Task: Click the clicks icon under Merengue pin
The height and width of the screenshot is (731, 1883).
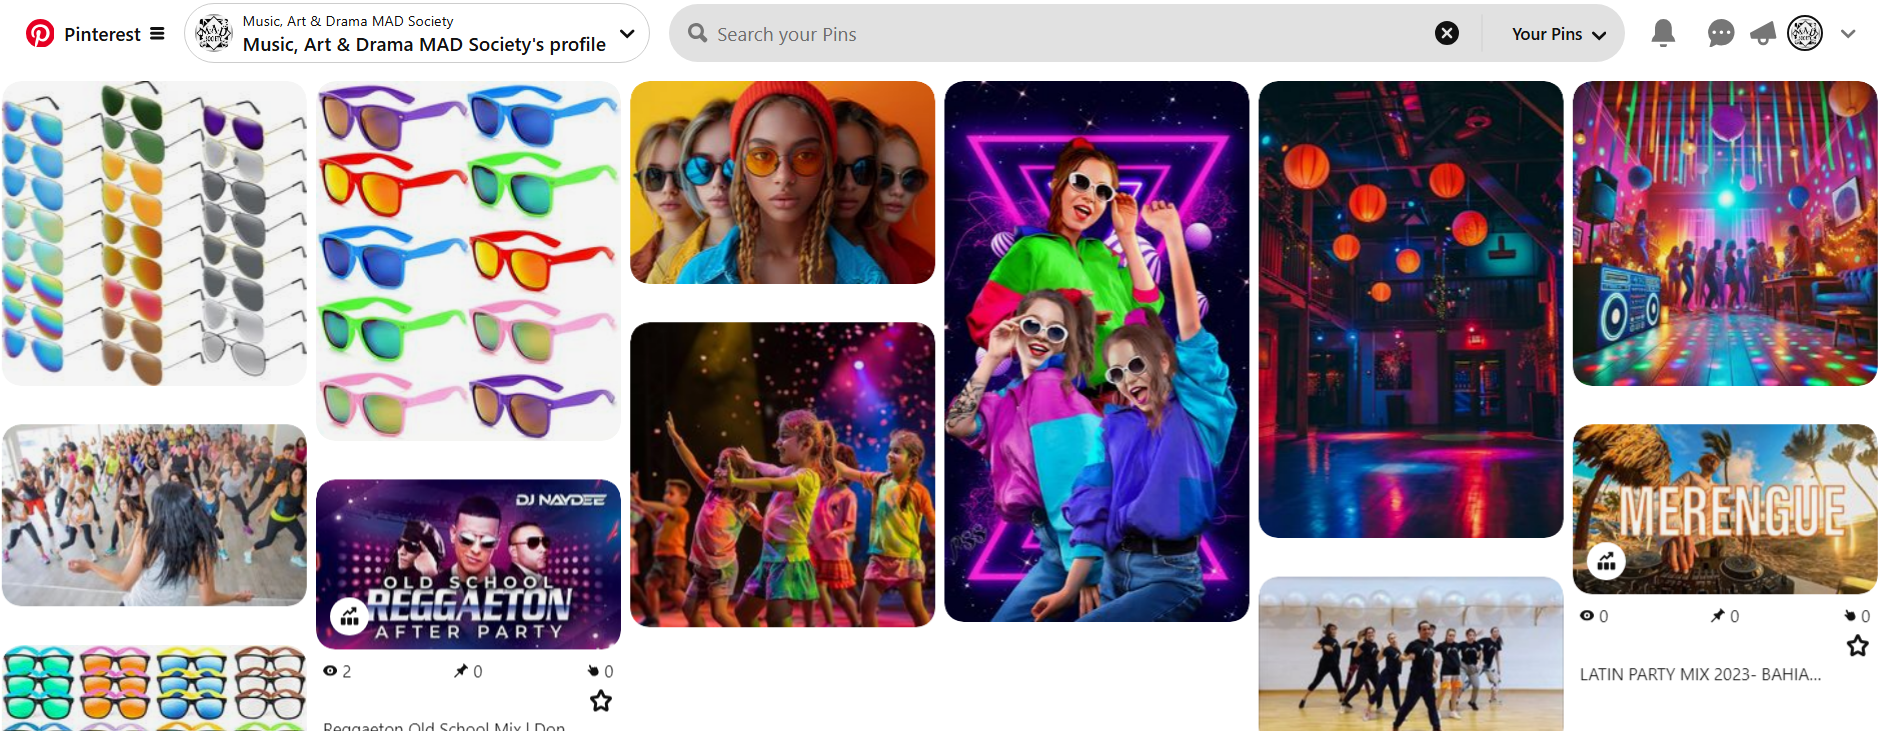Action: point(1850,616)
